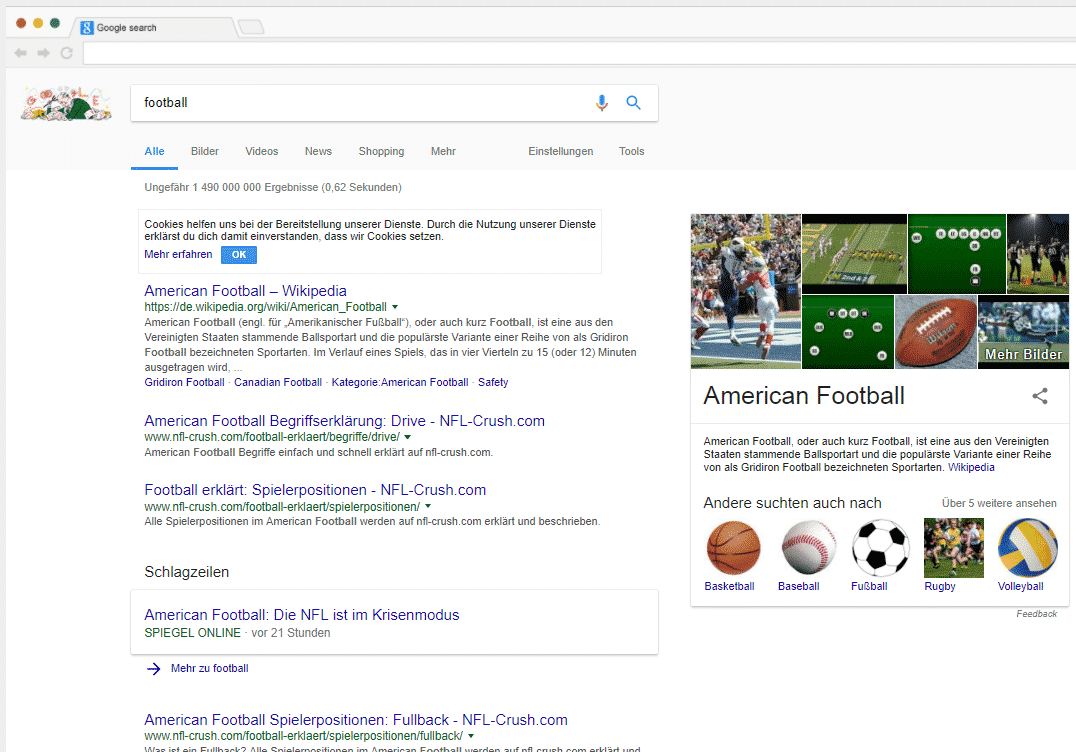Expand dropdown arrow next to fullback/ URL
This screenshot has width=1076, height=752.
[x=471, y=736]
